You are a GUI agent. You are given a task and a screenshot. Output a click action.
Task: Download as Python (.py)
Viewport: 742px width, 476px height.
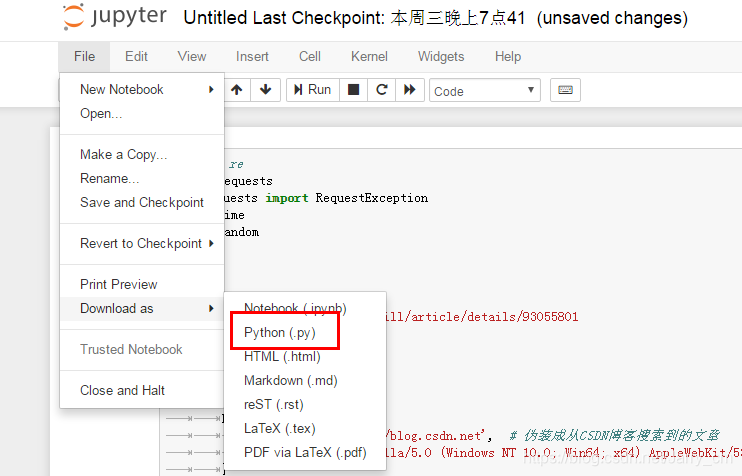(305, 333)
